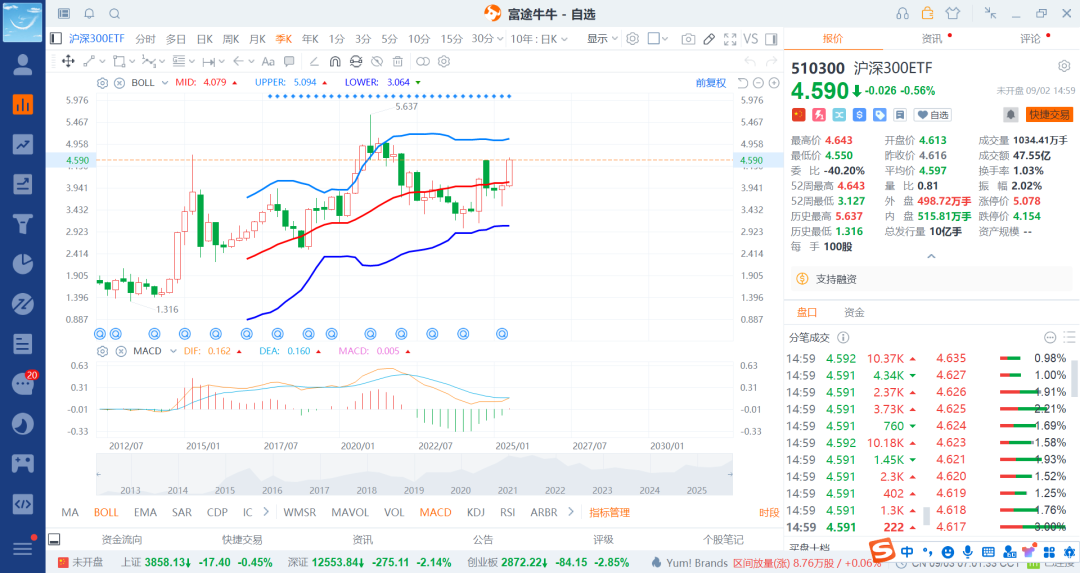Collapse the quote details panel chevron

click(x=931, y=256)
